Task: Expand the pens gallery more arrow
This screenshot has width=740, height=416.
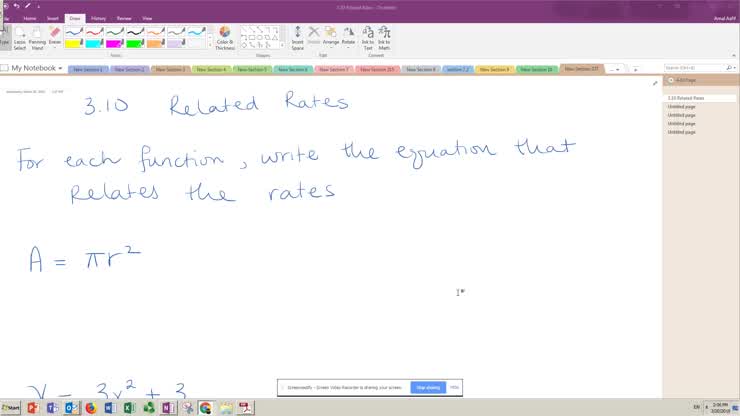Action: 209,45
